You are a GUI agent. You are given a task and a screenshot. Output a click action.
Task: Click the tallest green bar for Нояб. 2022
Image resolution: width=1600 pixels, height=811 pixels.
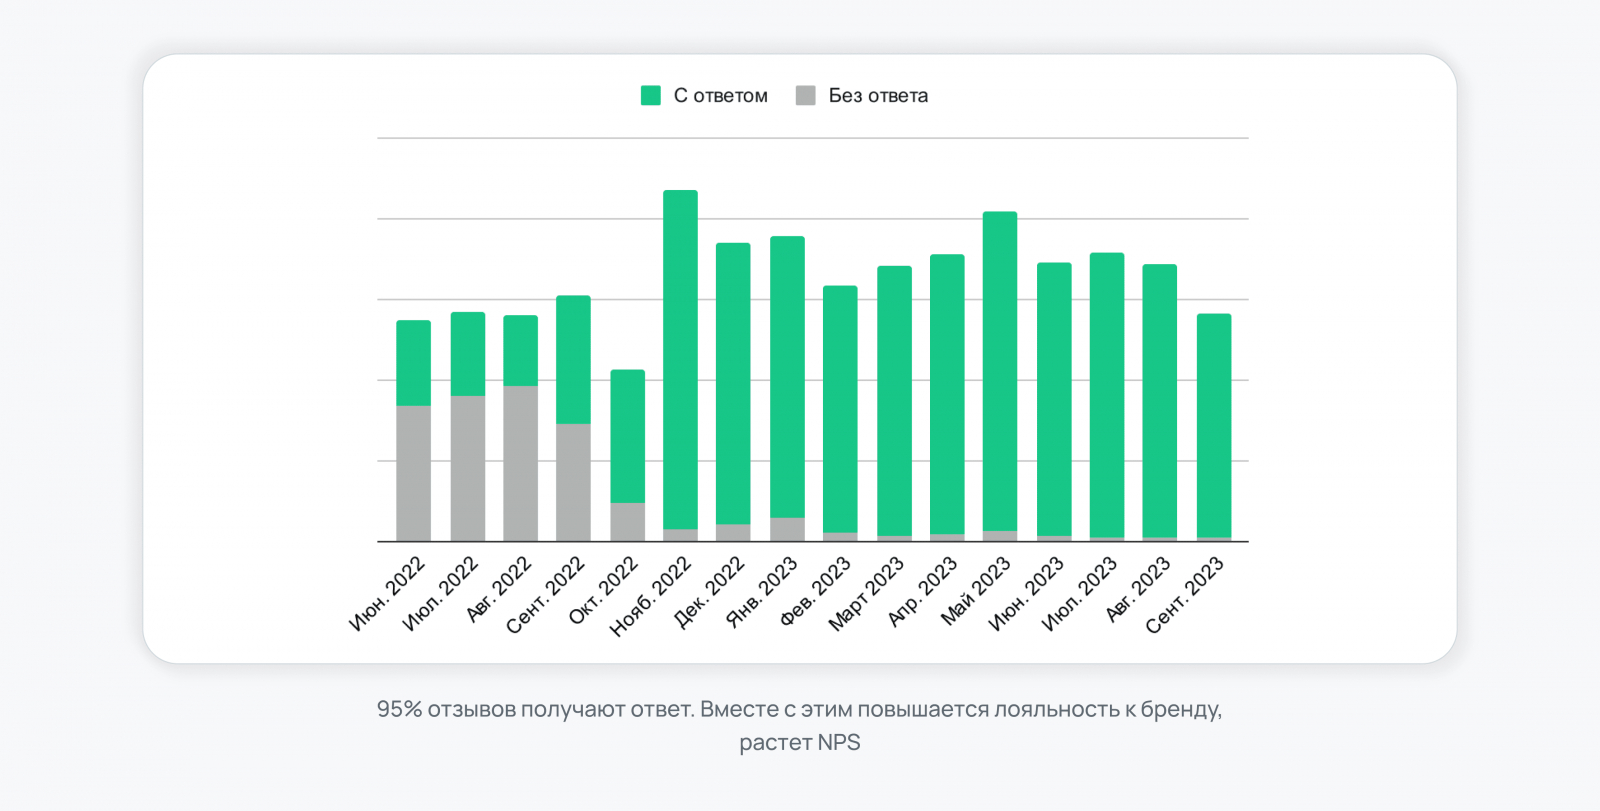click(680, 360)
